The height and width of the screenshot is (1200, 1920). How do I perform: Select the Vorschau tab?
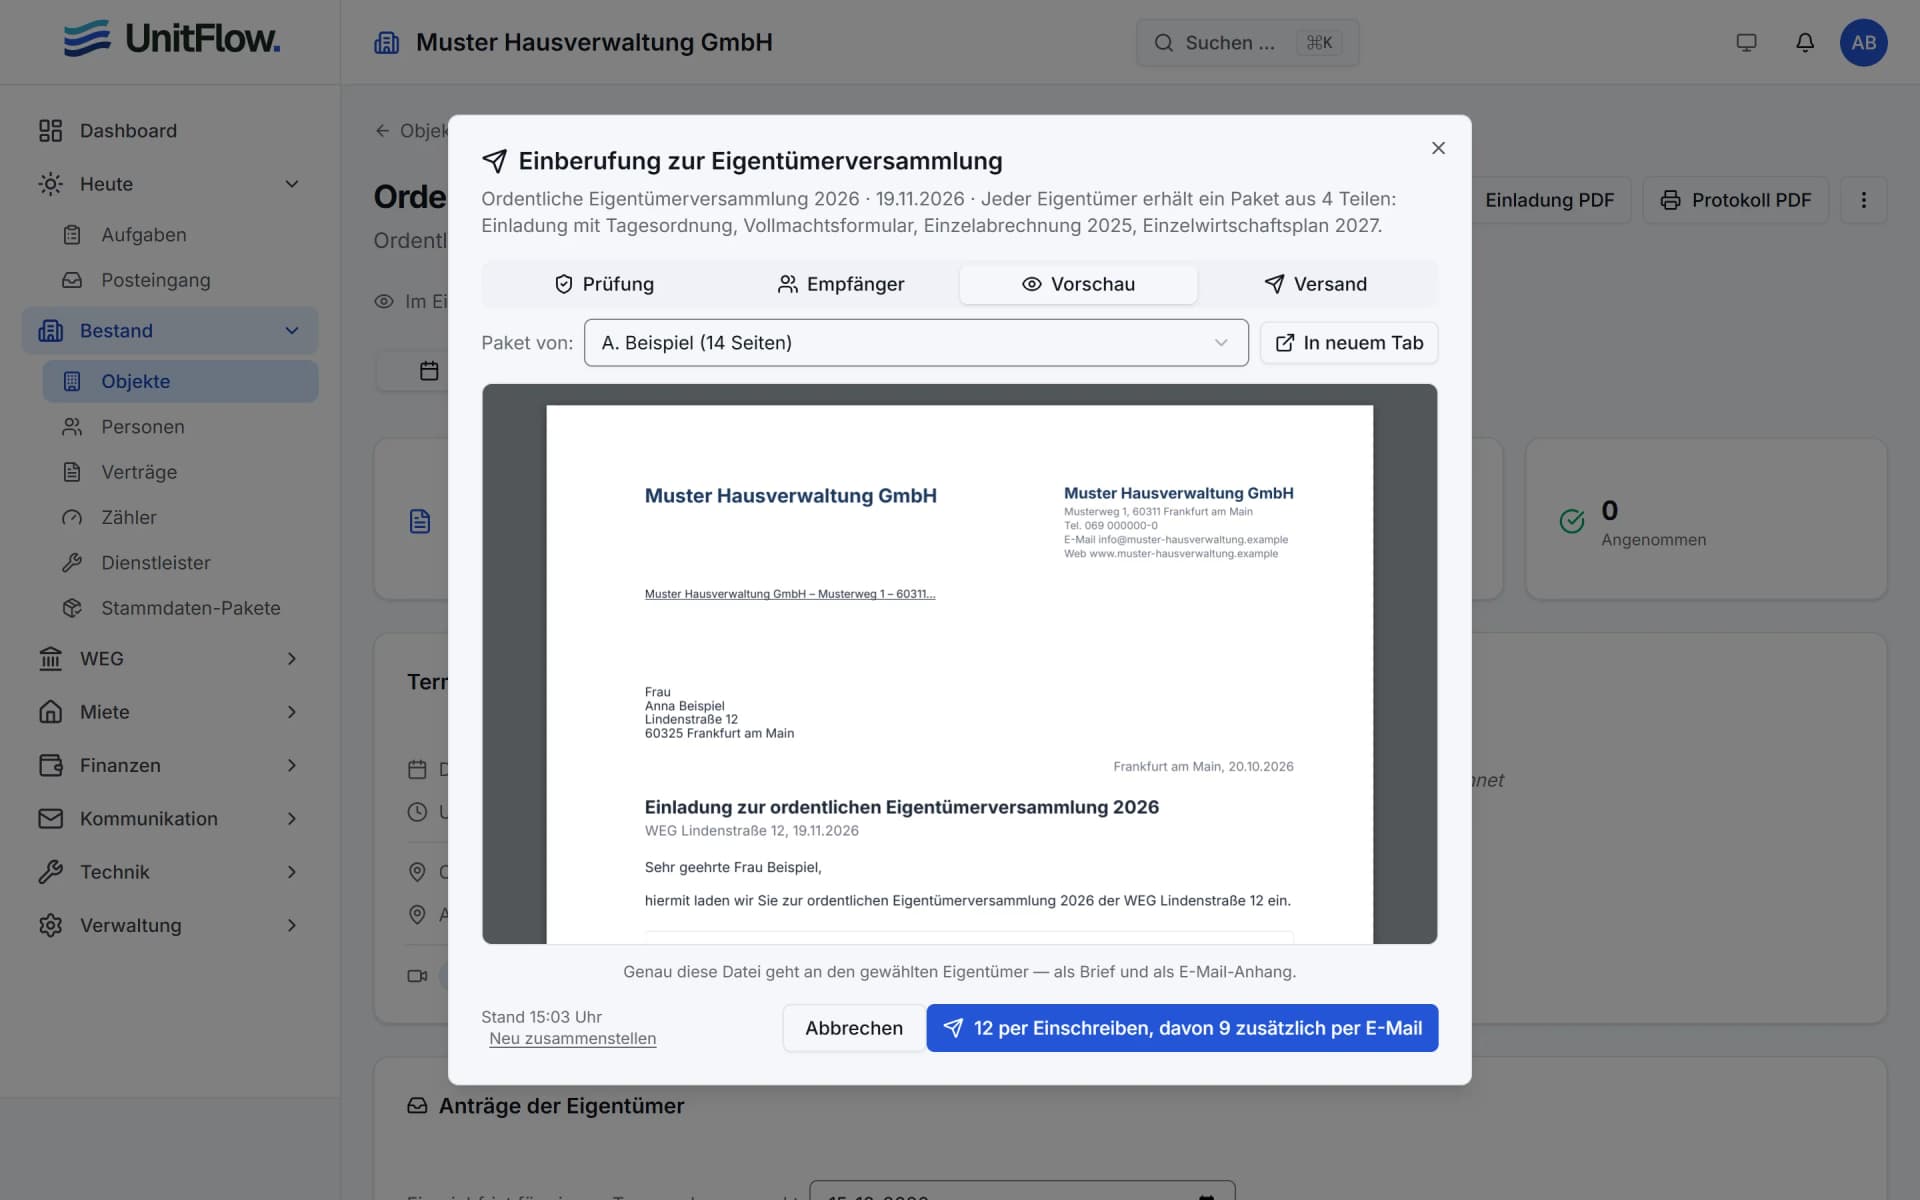tap(1078, 284)
